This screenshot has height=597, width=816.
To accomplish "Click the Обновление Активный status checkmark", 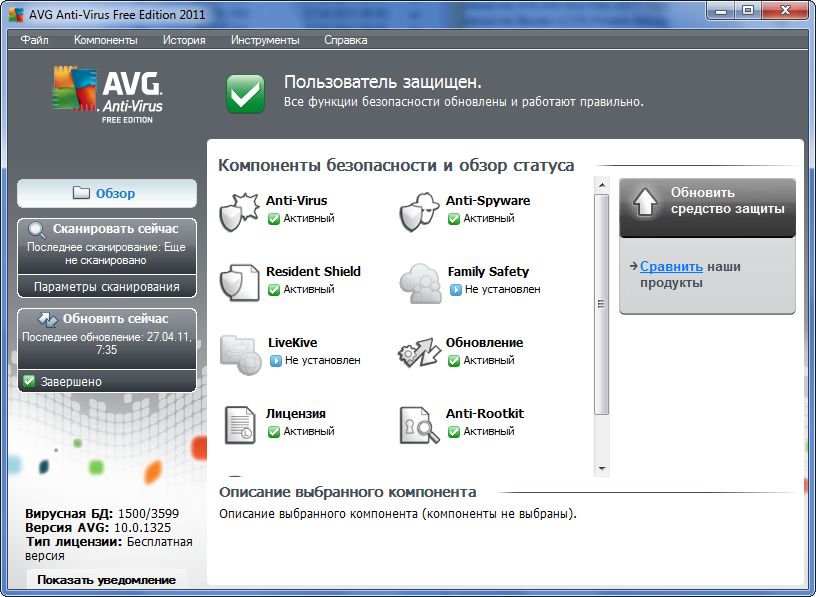I will coord(454,360).
